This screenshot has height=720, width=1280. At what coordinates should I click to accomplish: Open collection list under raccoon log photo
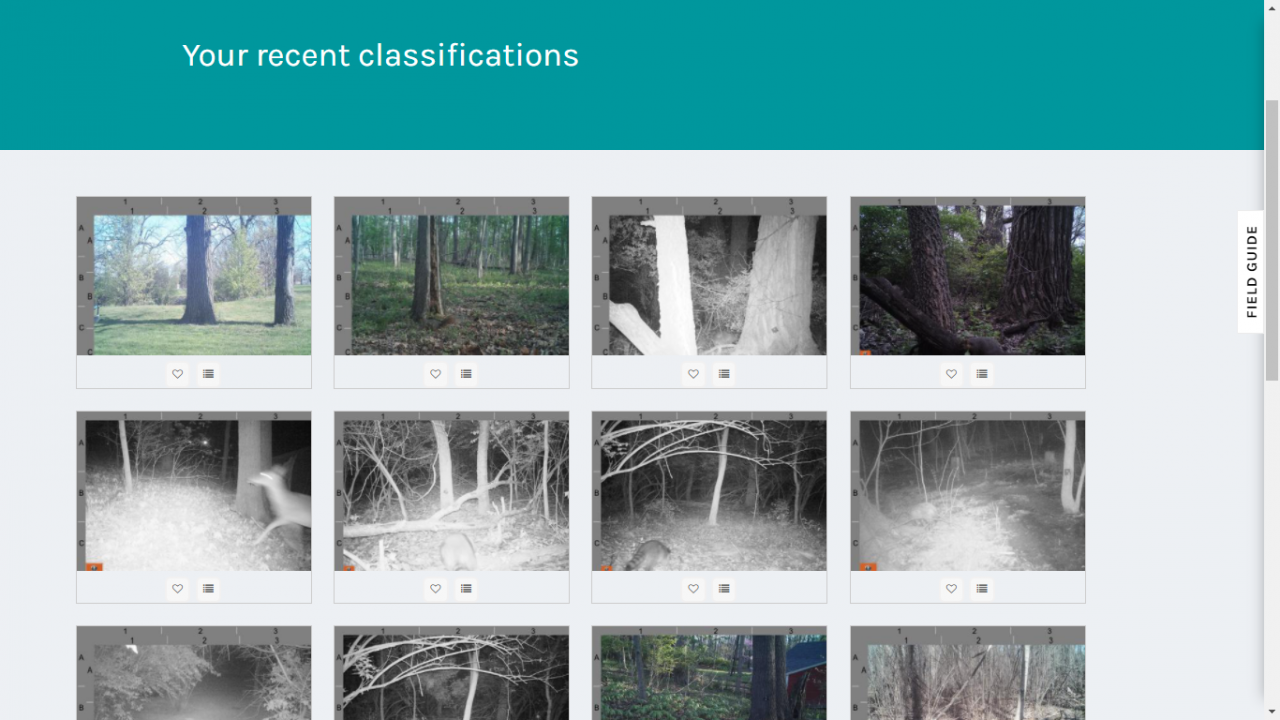point(466,589)
